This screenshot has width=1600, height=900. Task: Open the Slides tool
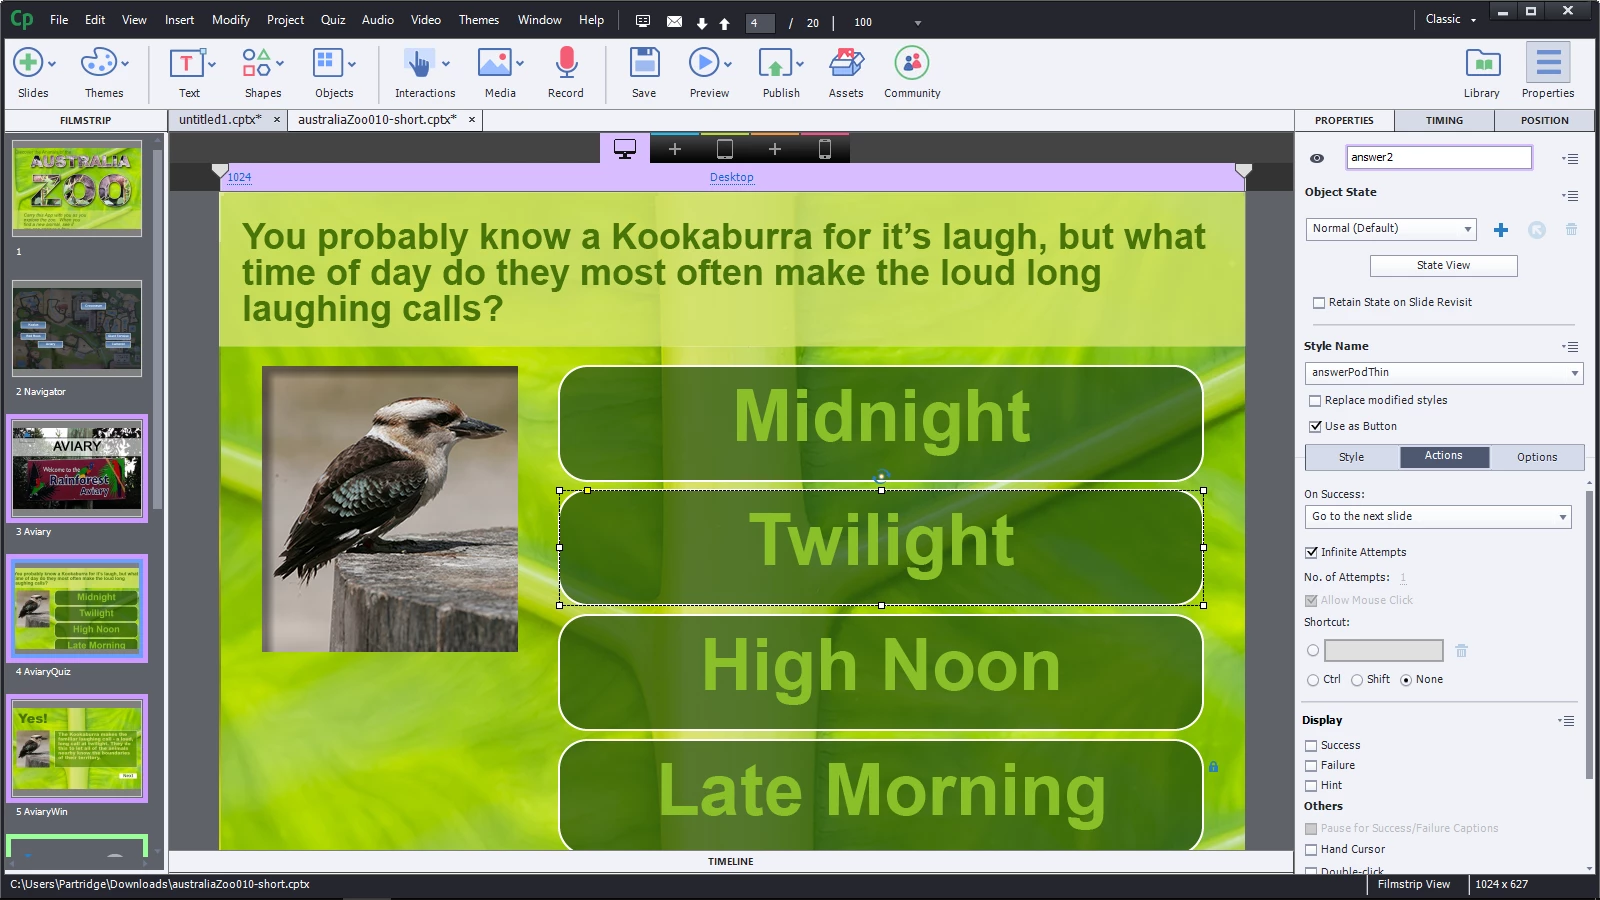[x=32, y=73]
